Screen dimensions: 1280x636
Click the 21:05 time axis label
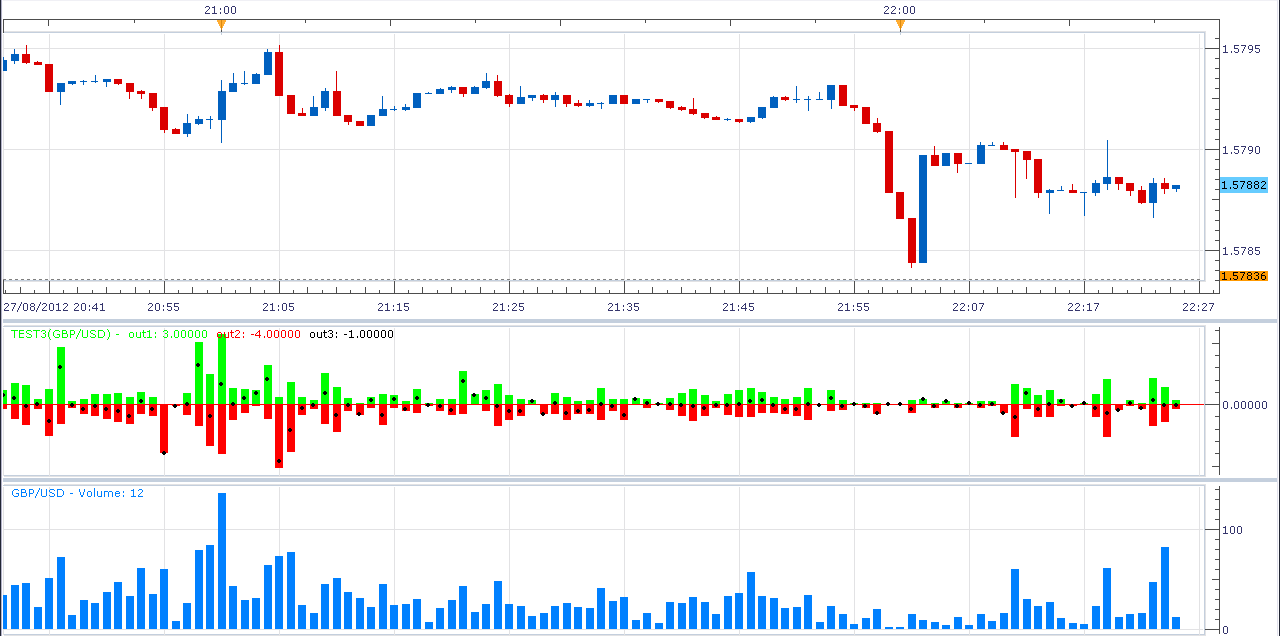tap(279, 307)
